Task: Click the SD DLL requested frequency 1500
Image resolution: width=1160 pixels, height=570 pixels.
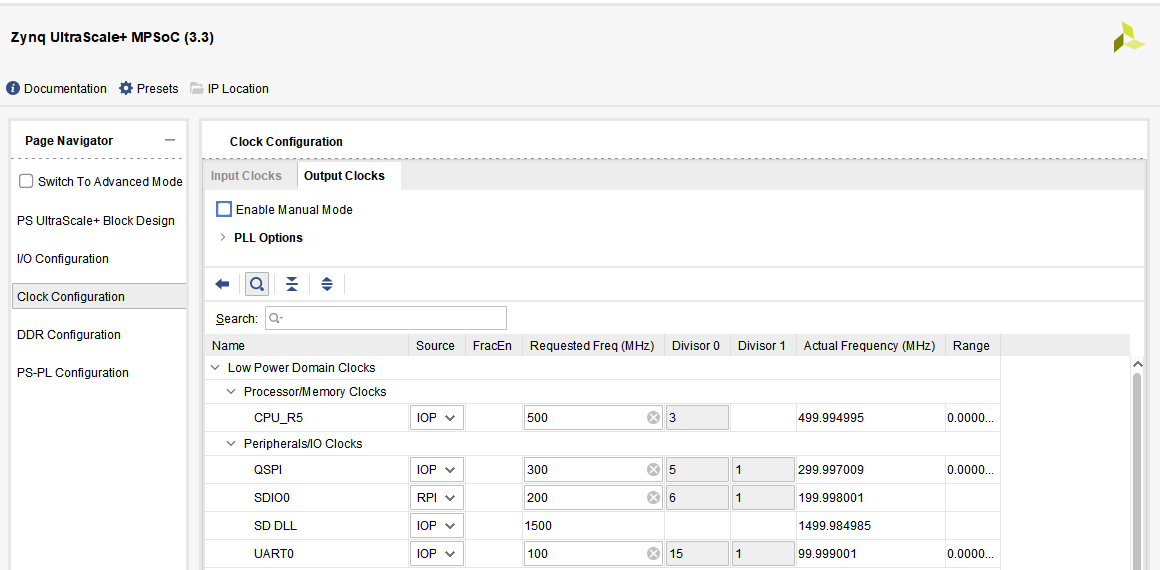Action: 538,526
